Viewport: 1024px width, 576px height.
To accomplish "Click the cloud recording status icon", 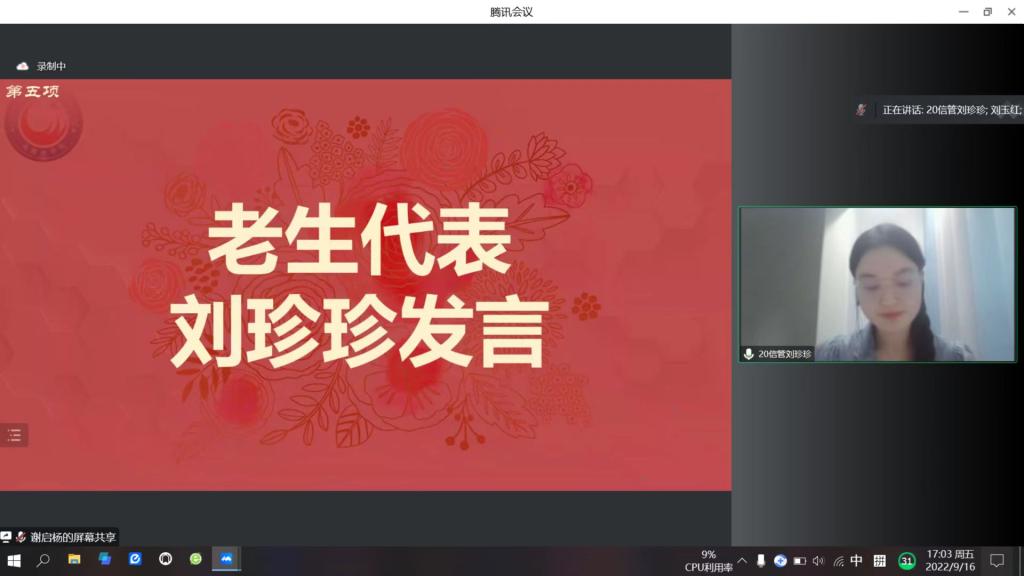I will pyautogui.click(x=23, y=66).
